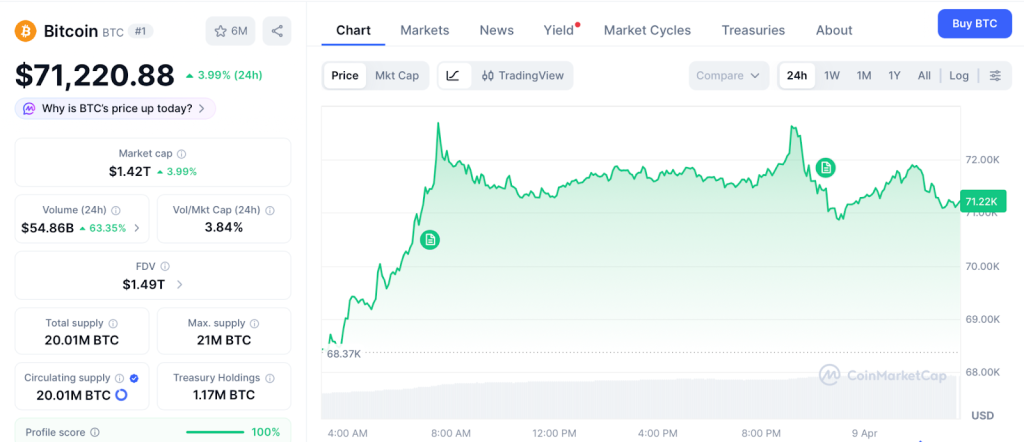Select the 1W time range
The image size is (1024, 442).
(832, 76)
